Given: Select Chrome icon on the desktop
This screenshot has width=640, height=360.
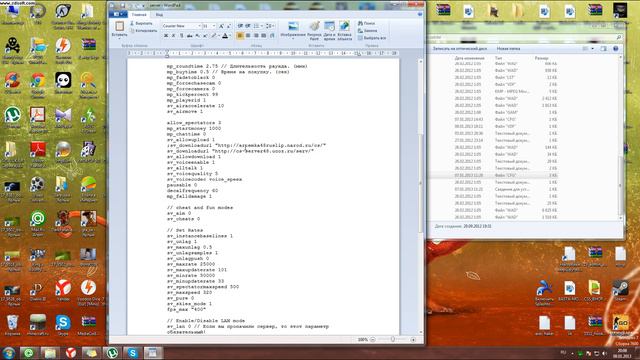Looking at the screenshot, I should 38,84.
